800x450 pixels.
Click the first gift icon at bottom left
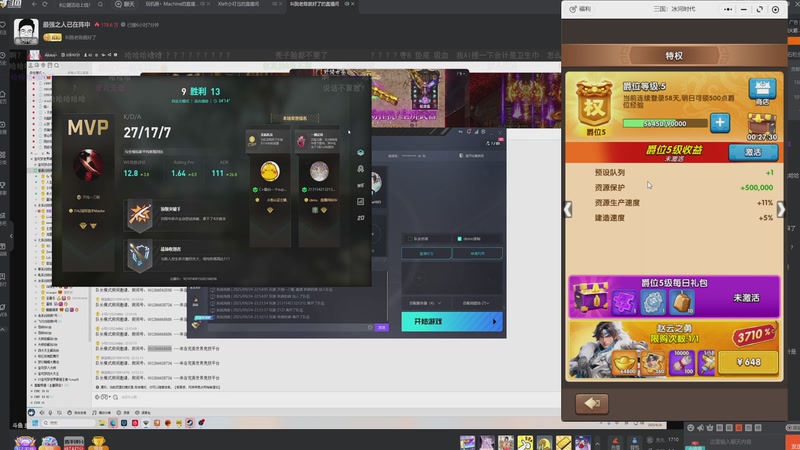(24, 443)
